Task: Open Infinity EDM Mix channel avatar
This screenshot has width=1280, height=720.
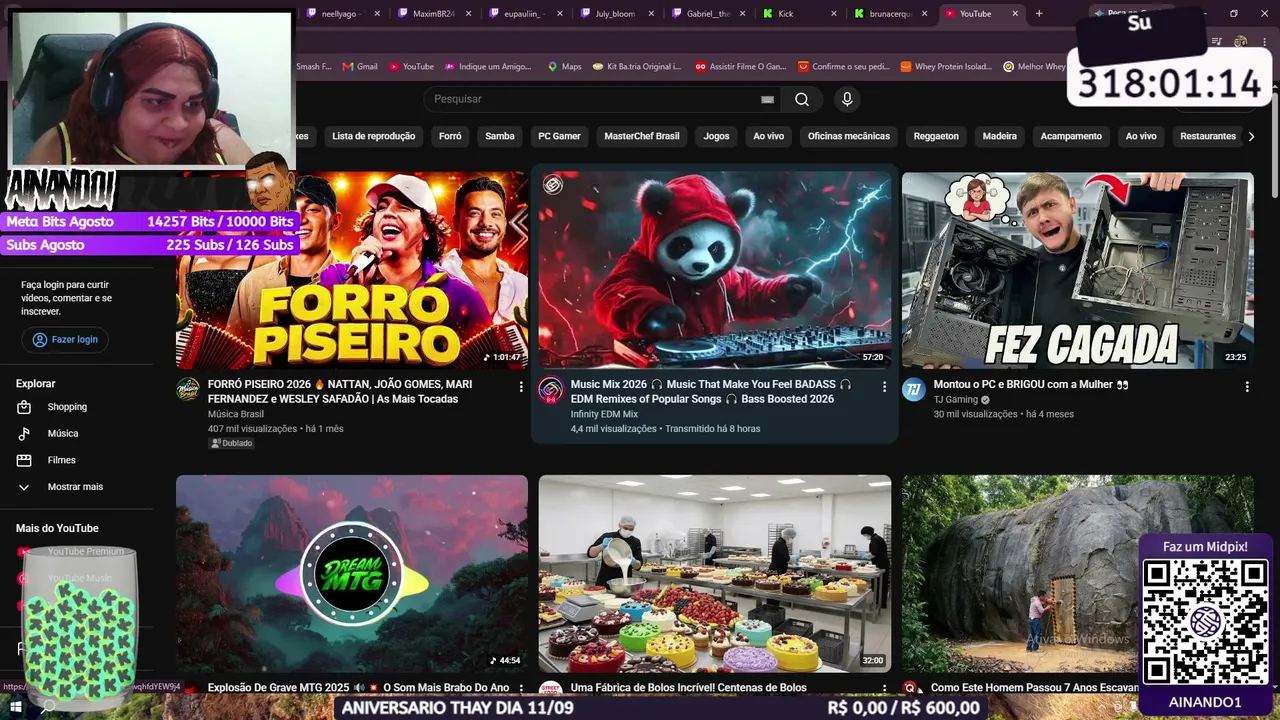Action: pos(551,389)
